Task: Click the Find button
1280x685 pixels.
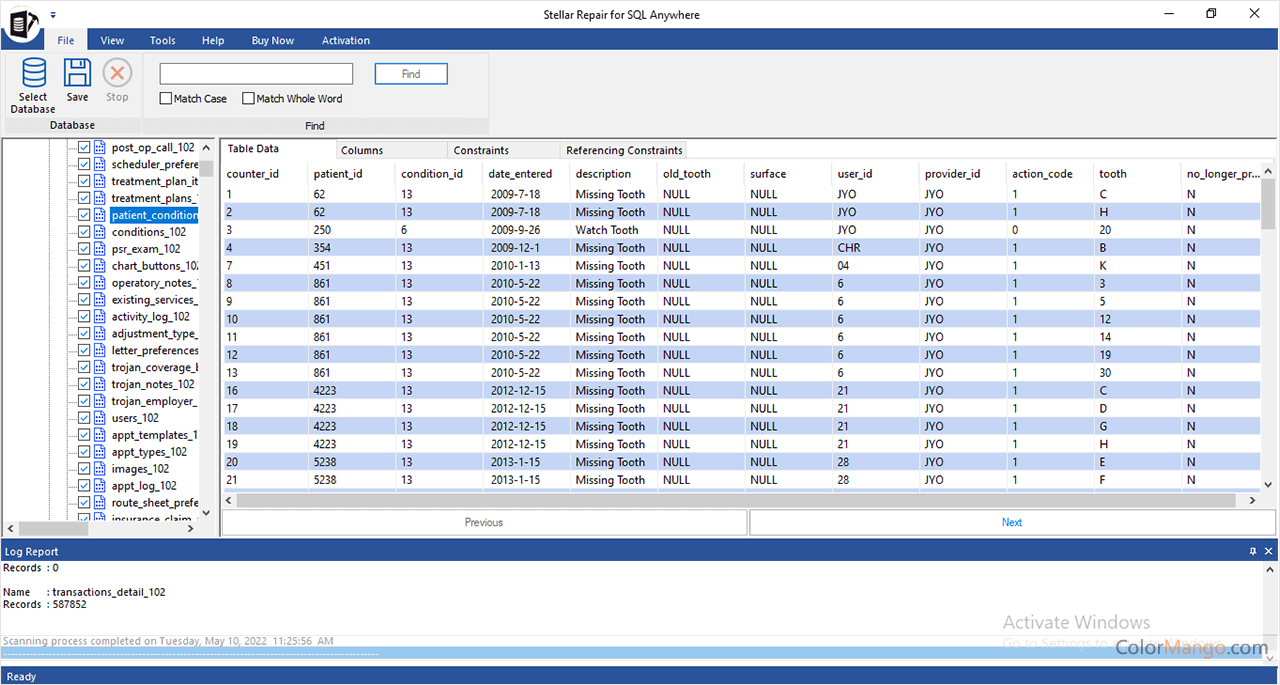Action: 410,73
